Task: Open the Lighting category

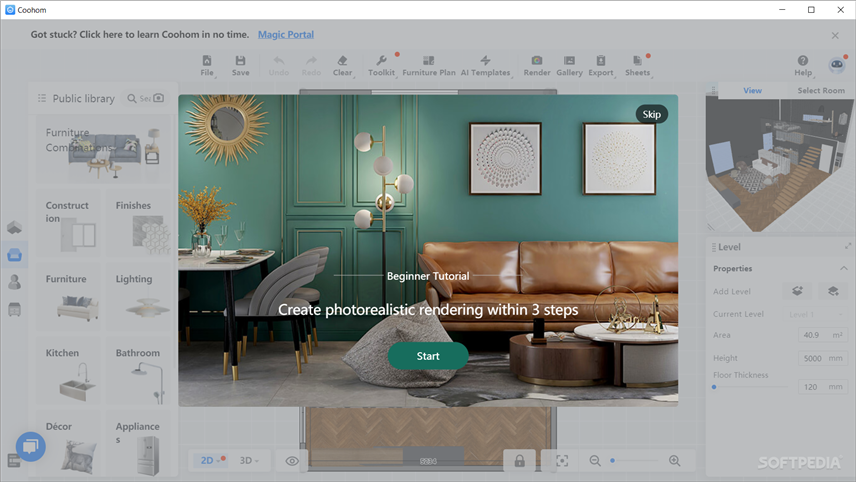Action: (139, 296)
